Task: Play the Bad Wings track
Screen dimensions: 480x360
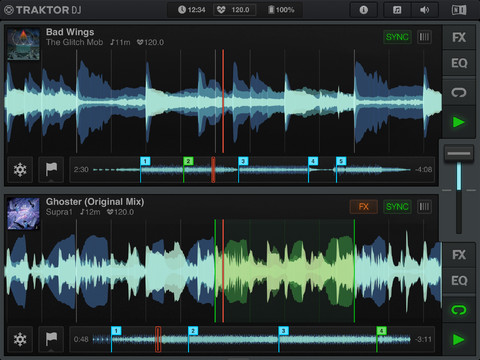Action: [459, 122]
